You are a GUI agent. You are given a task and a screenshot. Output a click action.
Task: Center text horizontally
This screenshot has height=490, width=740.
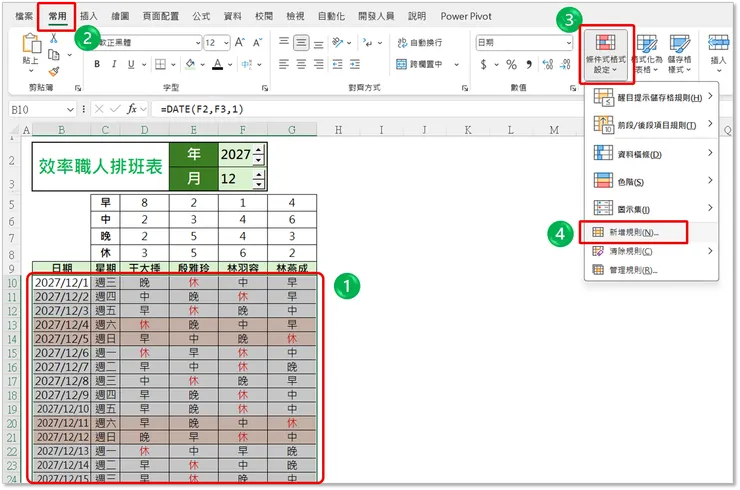point(301,64)
